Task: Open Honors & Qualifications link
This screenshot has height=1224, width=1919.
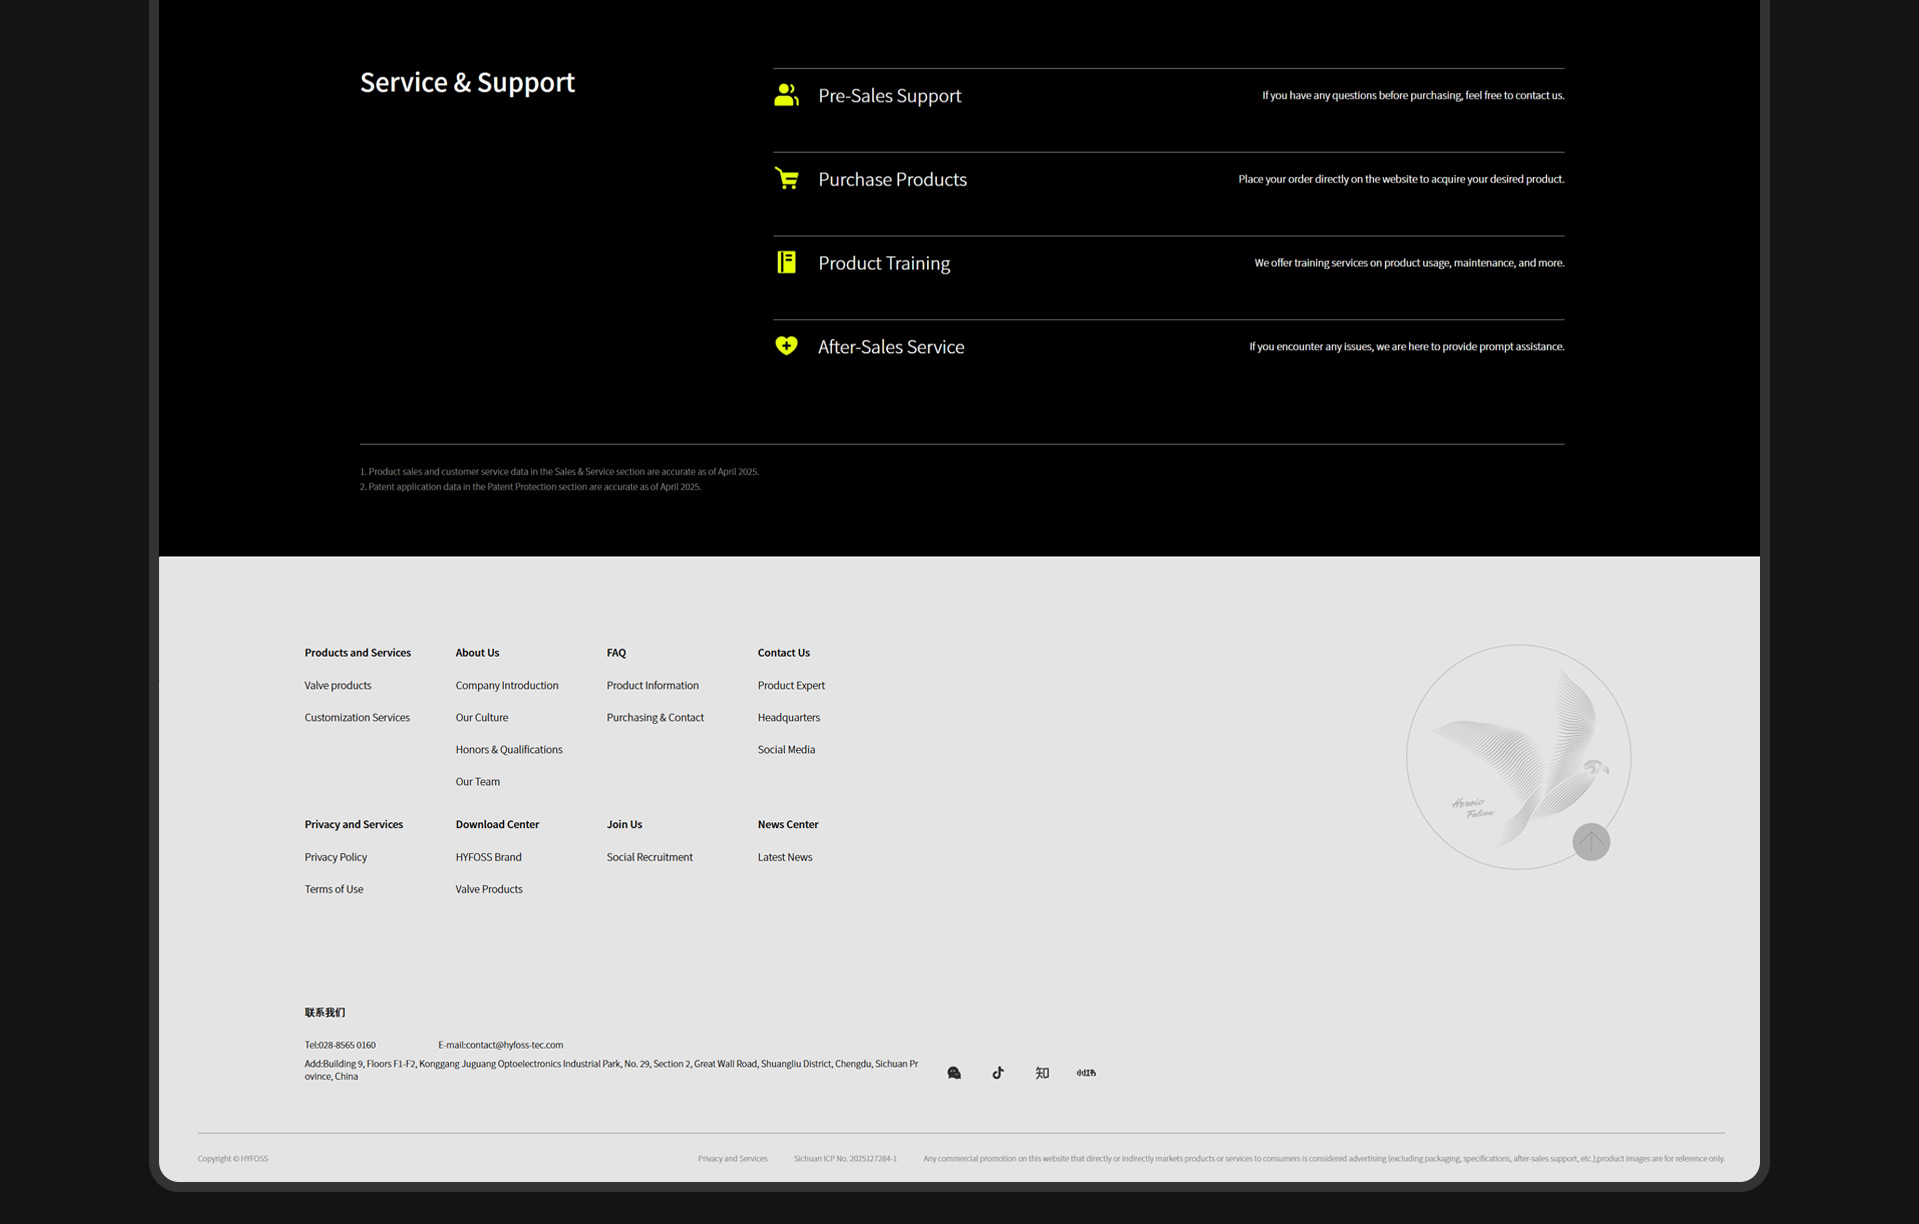Action: pos(509,750)
